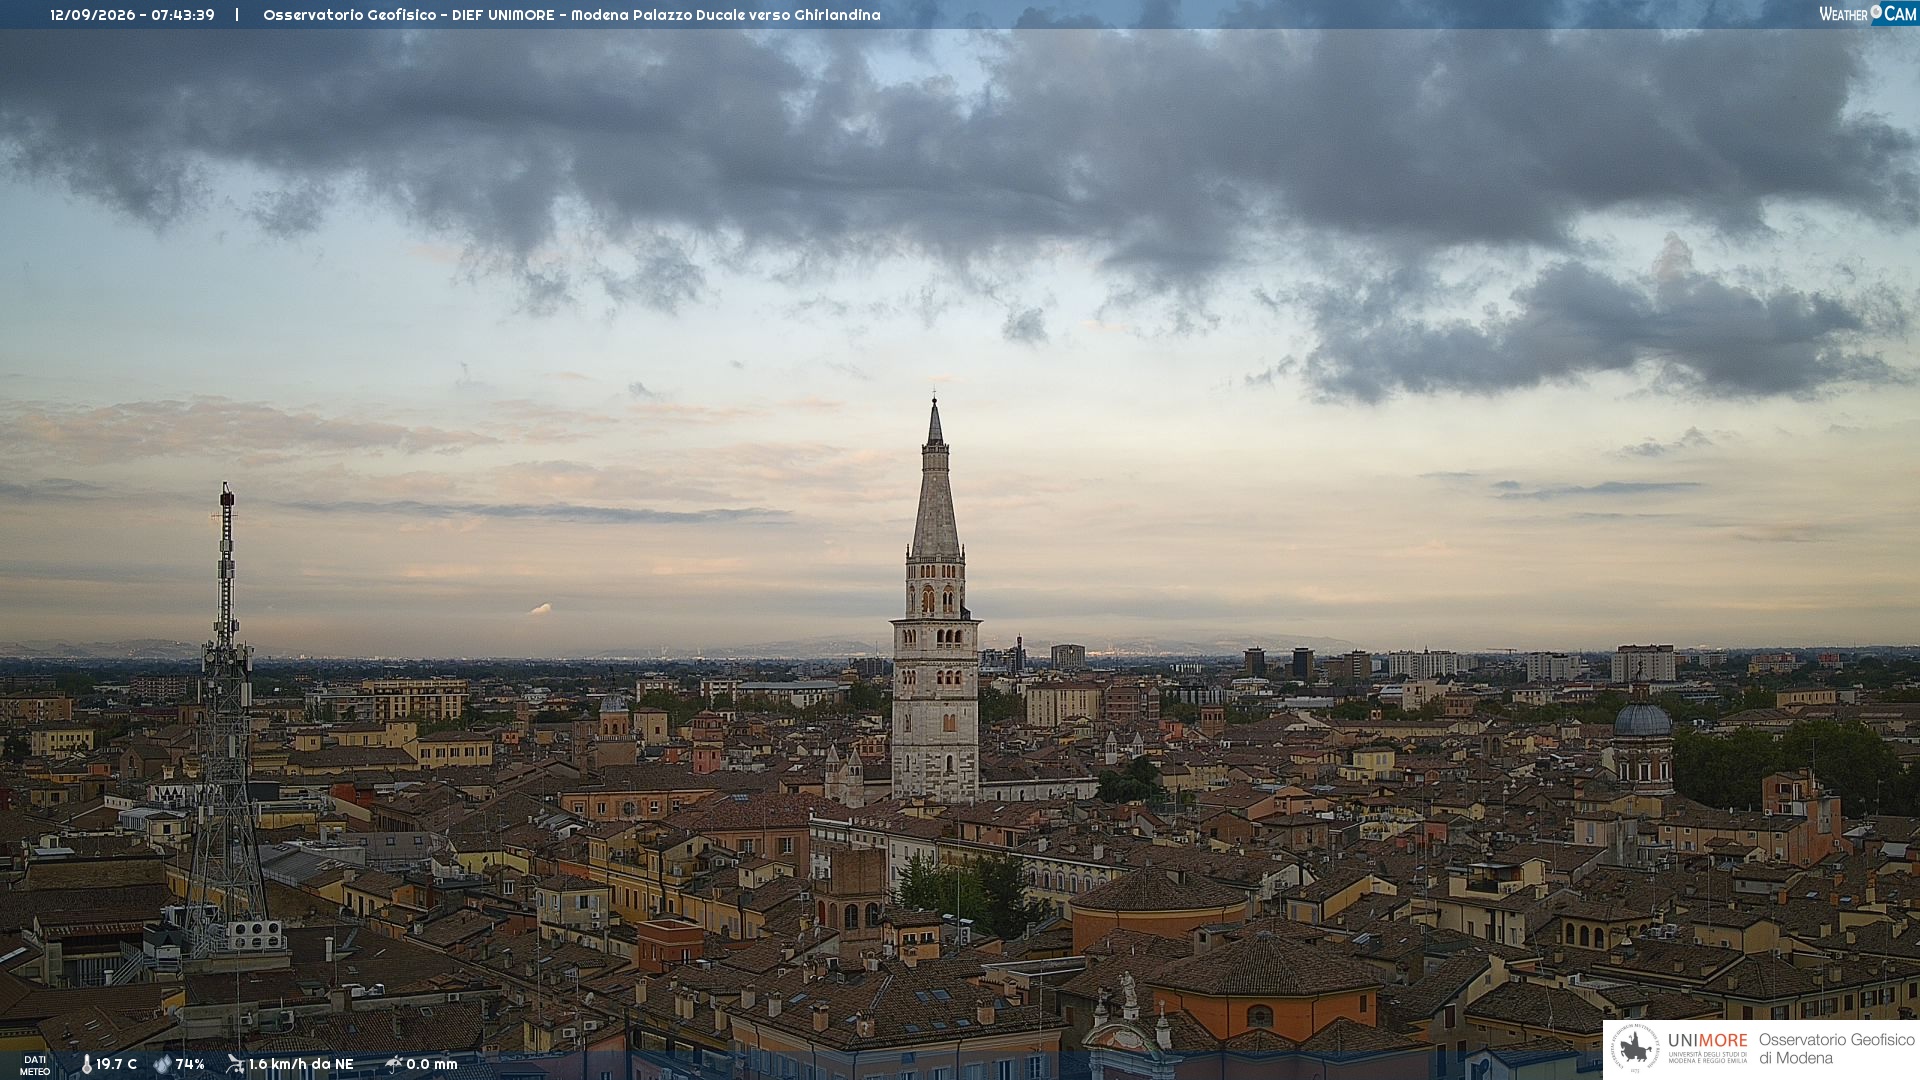Click the Ghirlandina tower spire
The height and width of the screenshot is (1080, 1920).
coord(935,480)
